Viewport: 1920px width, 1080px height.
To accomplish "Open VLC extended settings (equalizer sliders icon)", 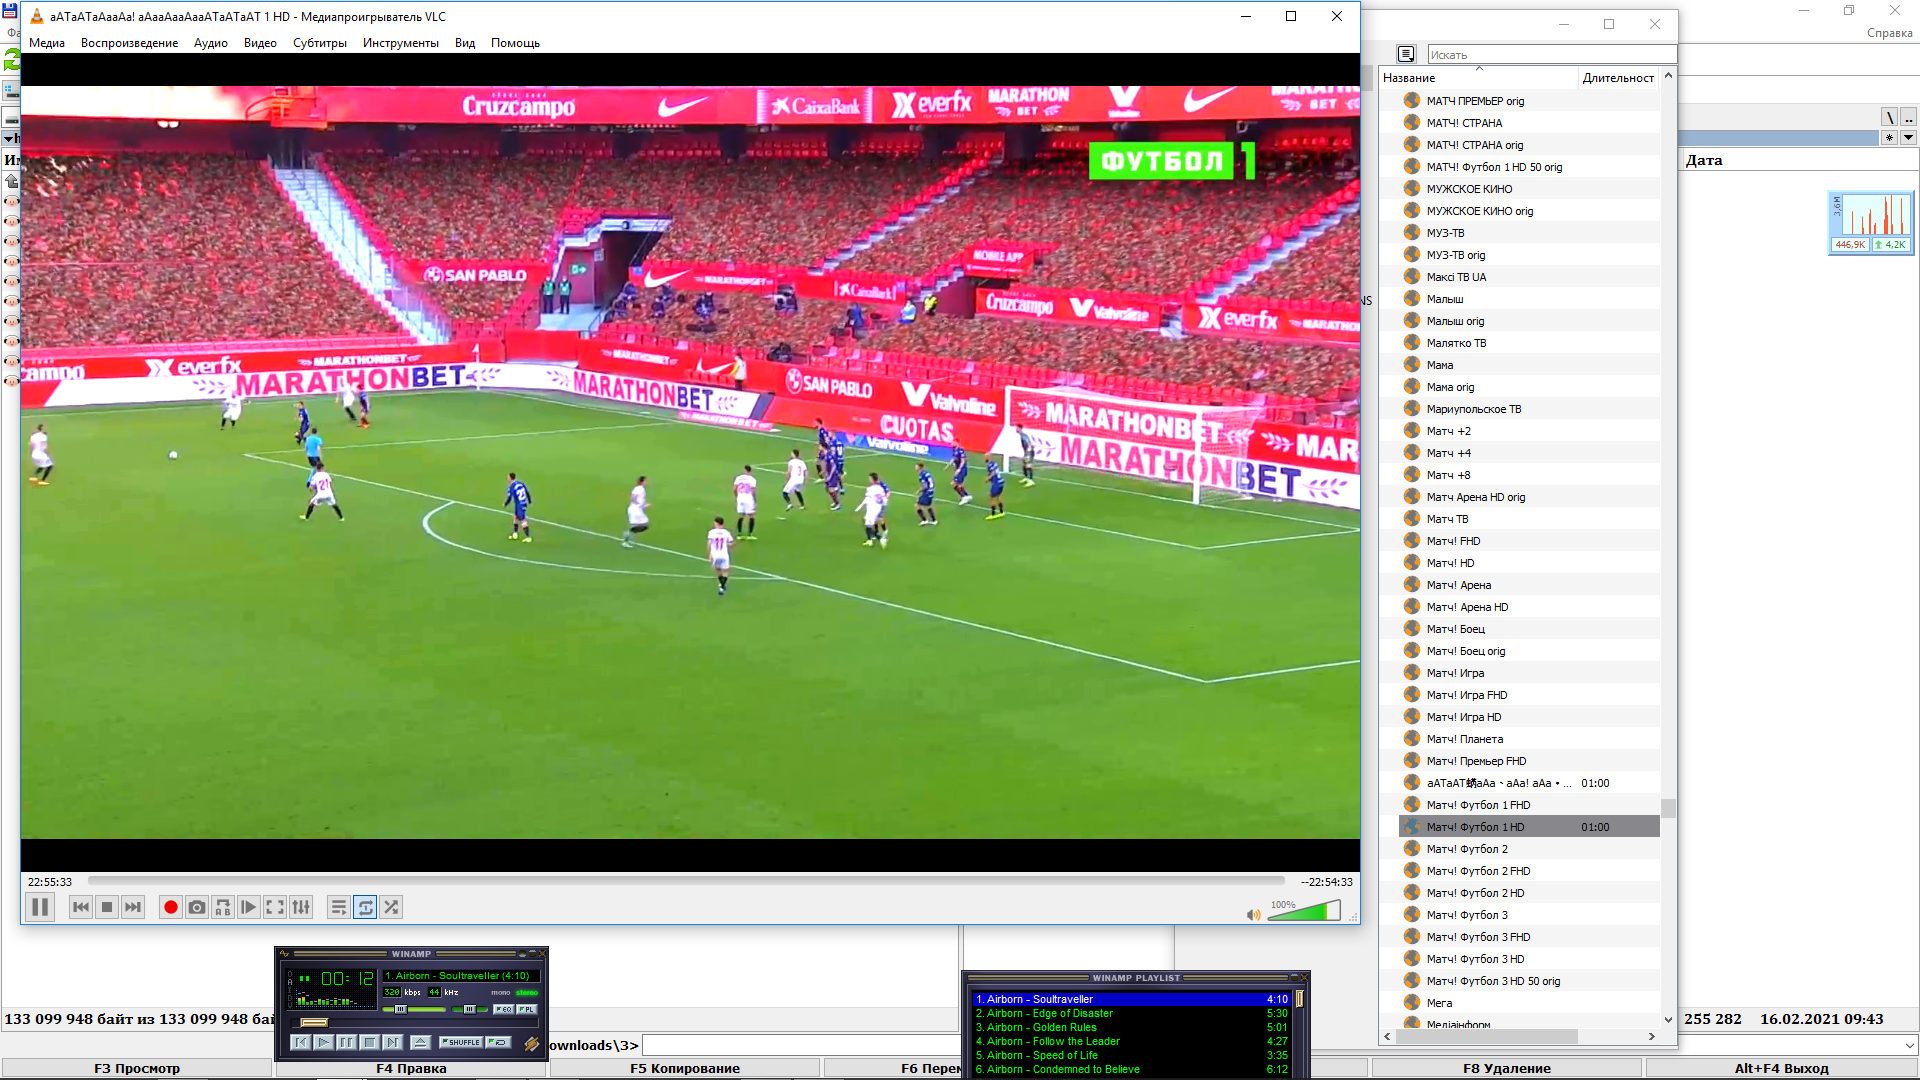I will point(301,907).
